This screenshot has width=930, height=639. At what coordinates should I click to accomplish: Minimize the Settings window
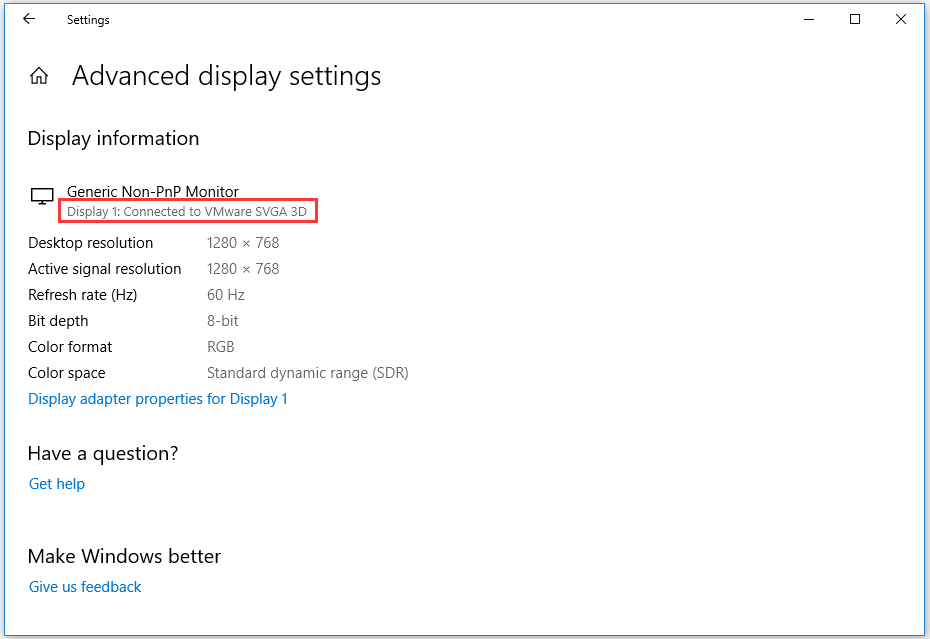(x=808, y=19)
